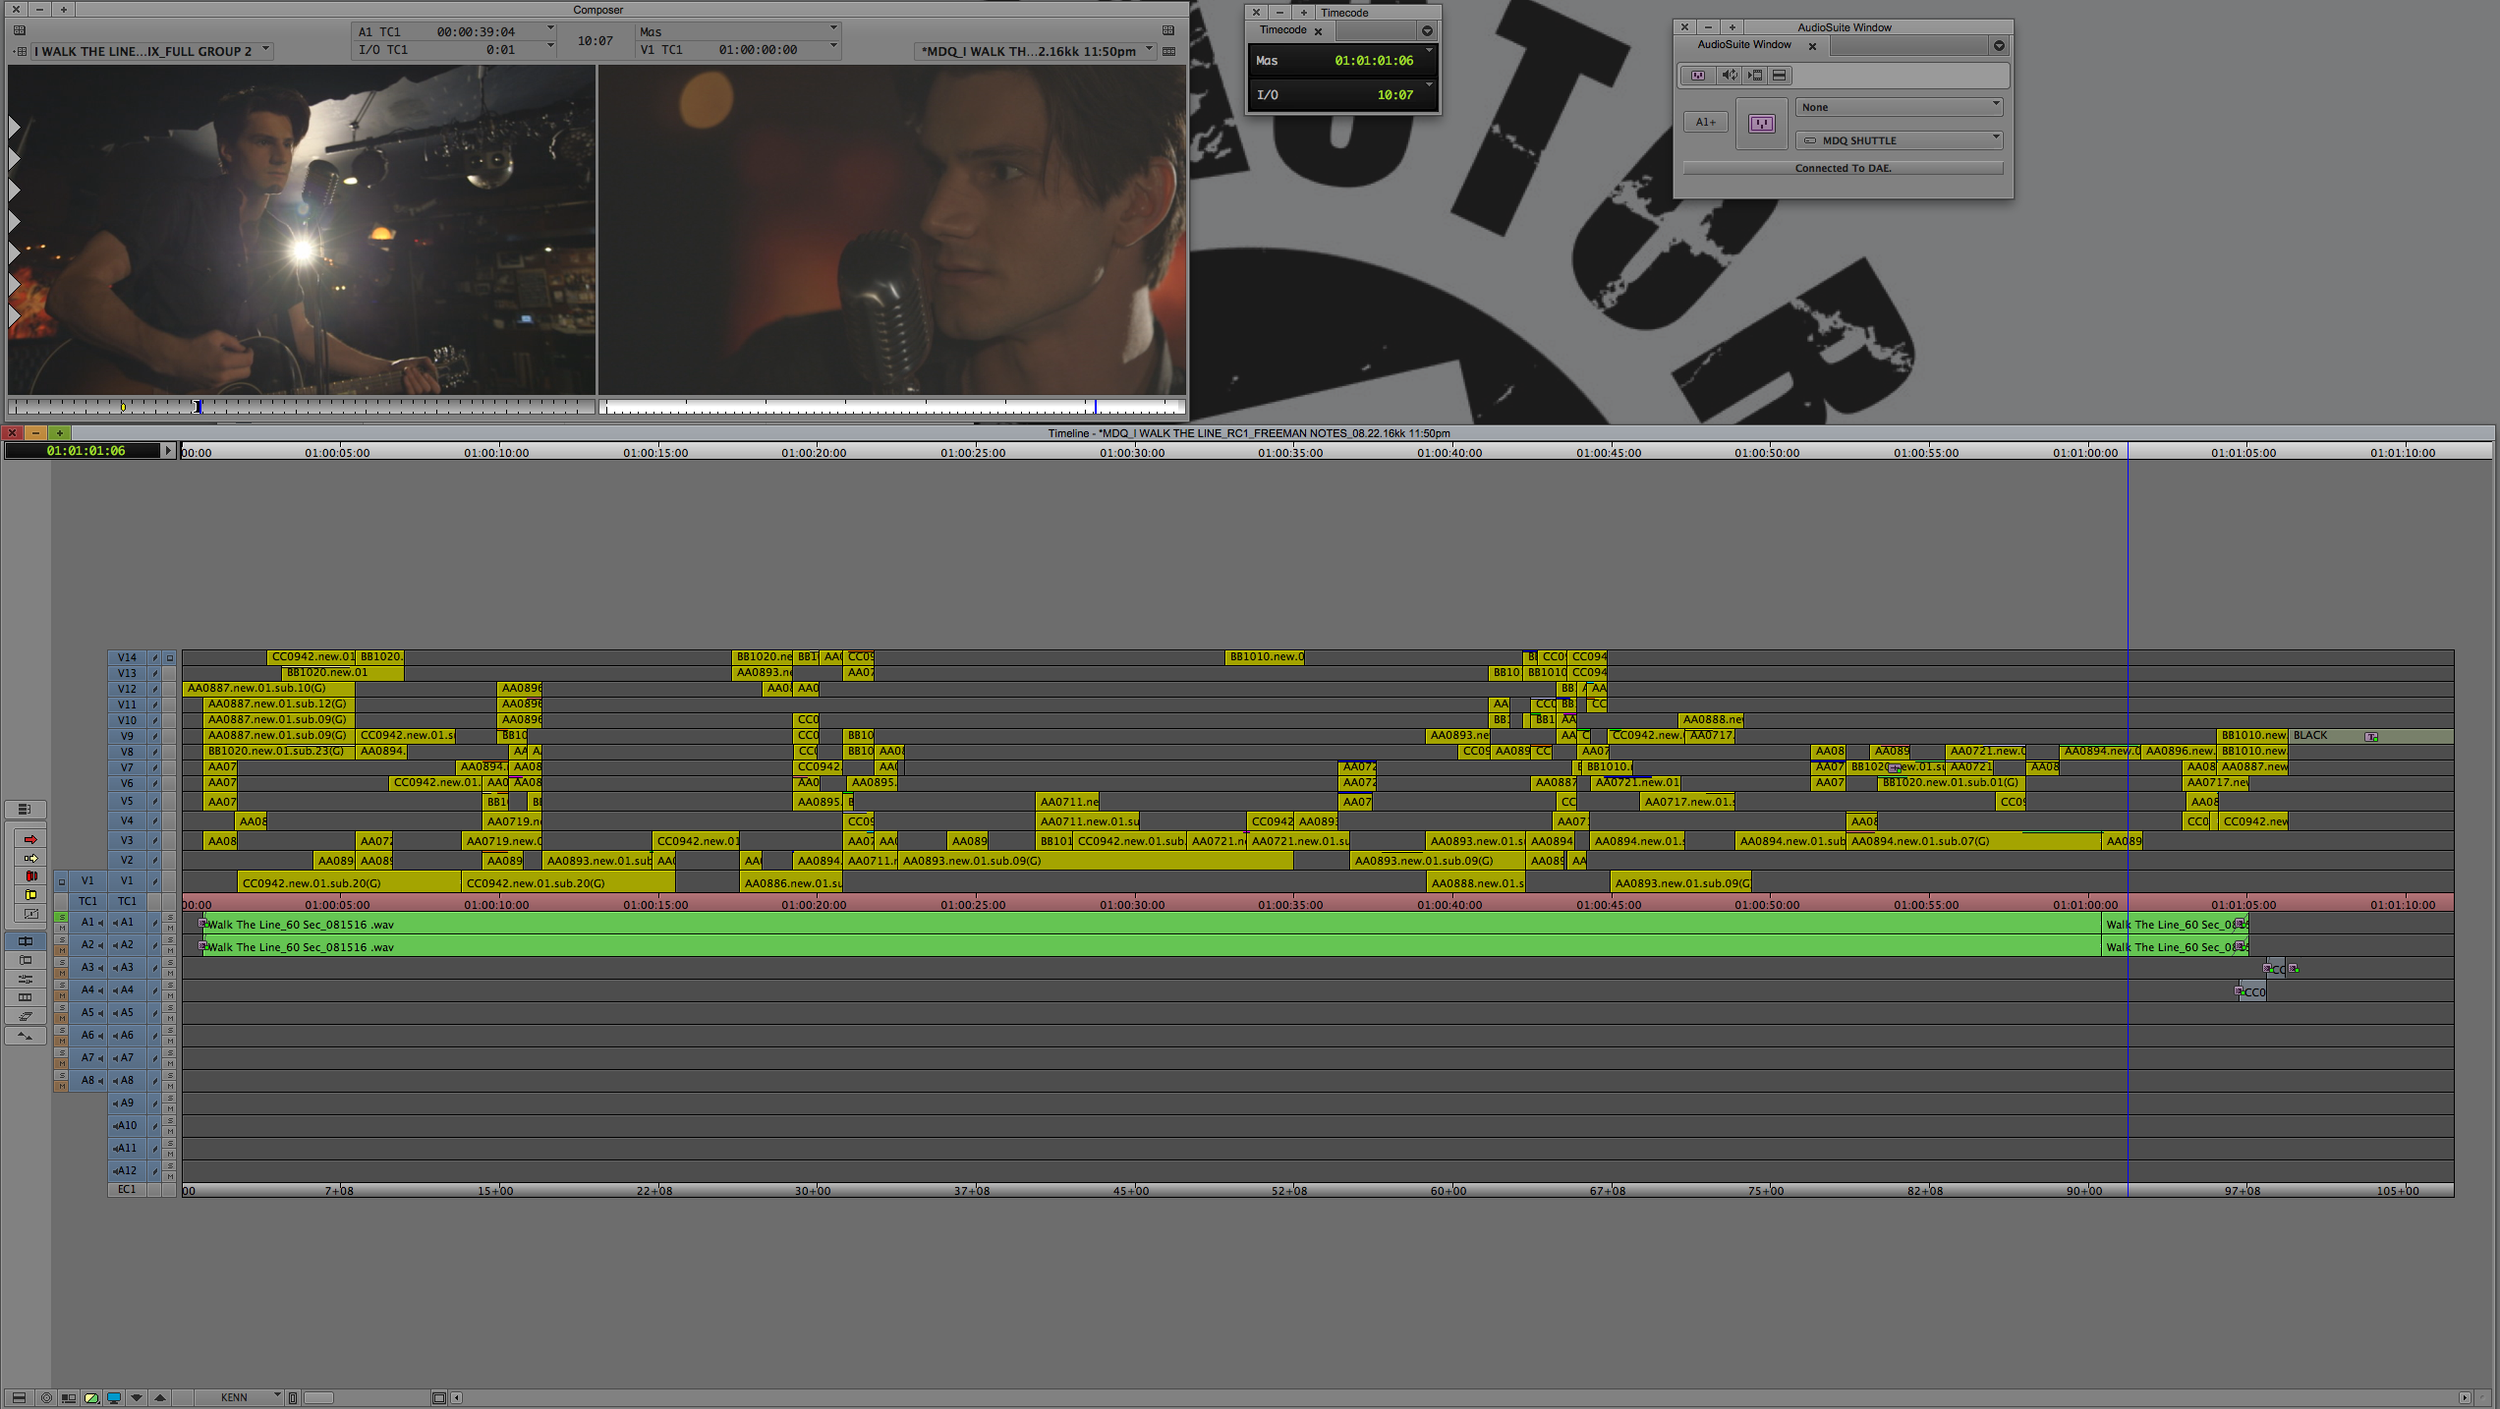The image size is (2500, 1409).
Task: Toggle the Mute button on source A5
Action: (x=61, y=1018)
